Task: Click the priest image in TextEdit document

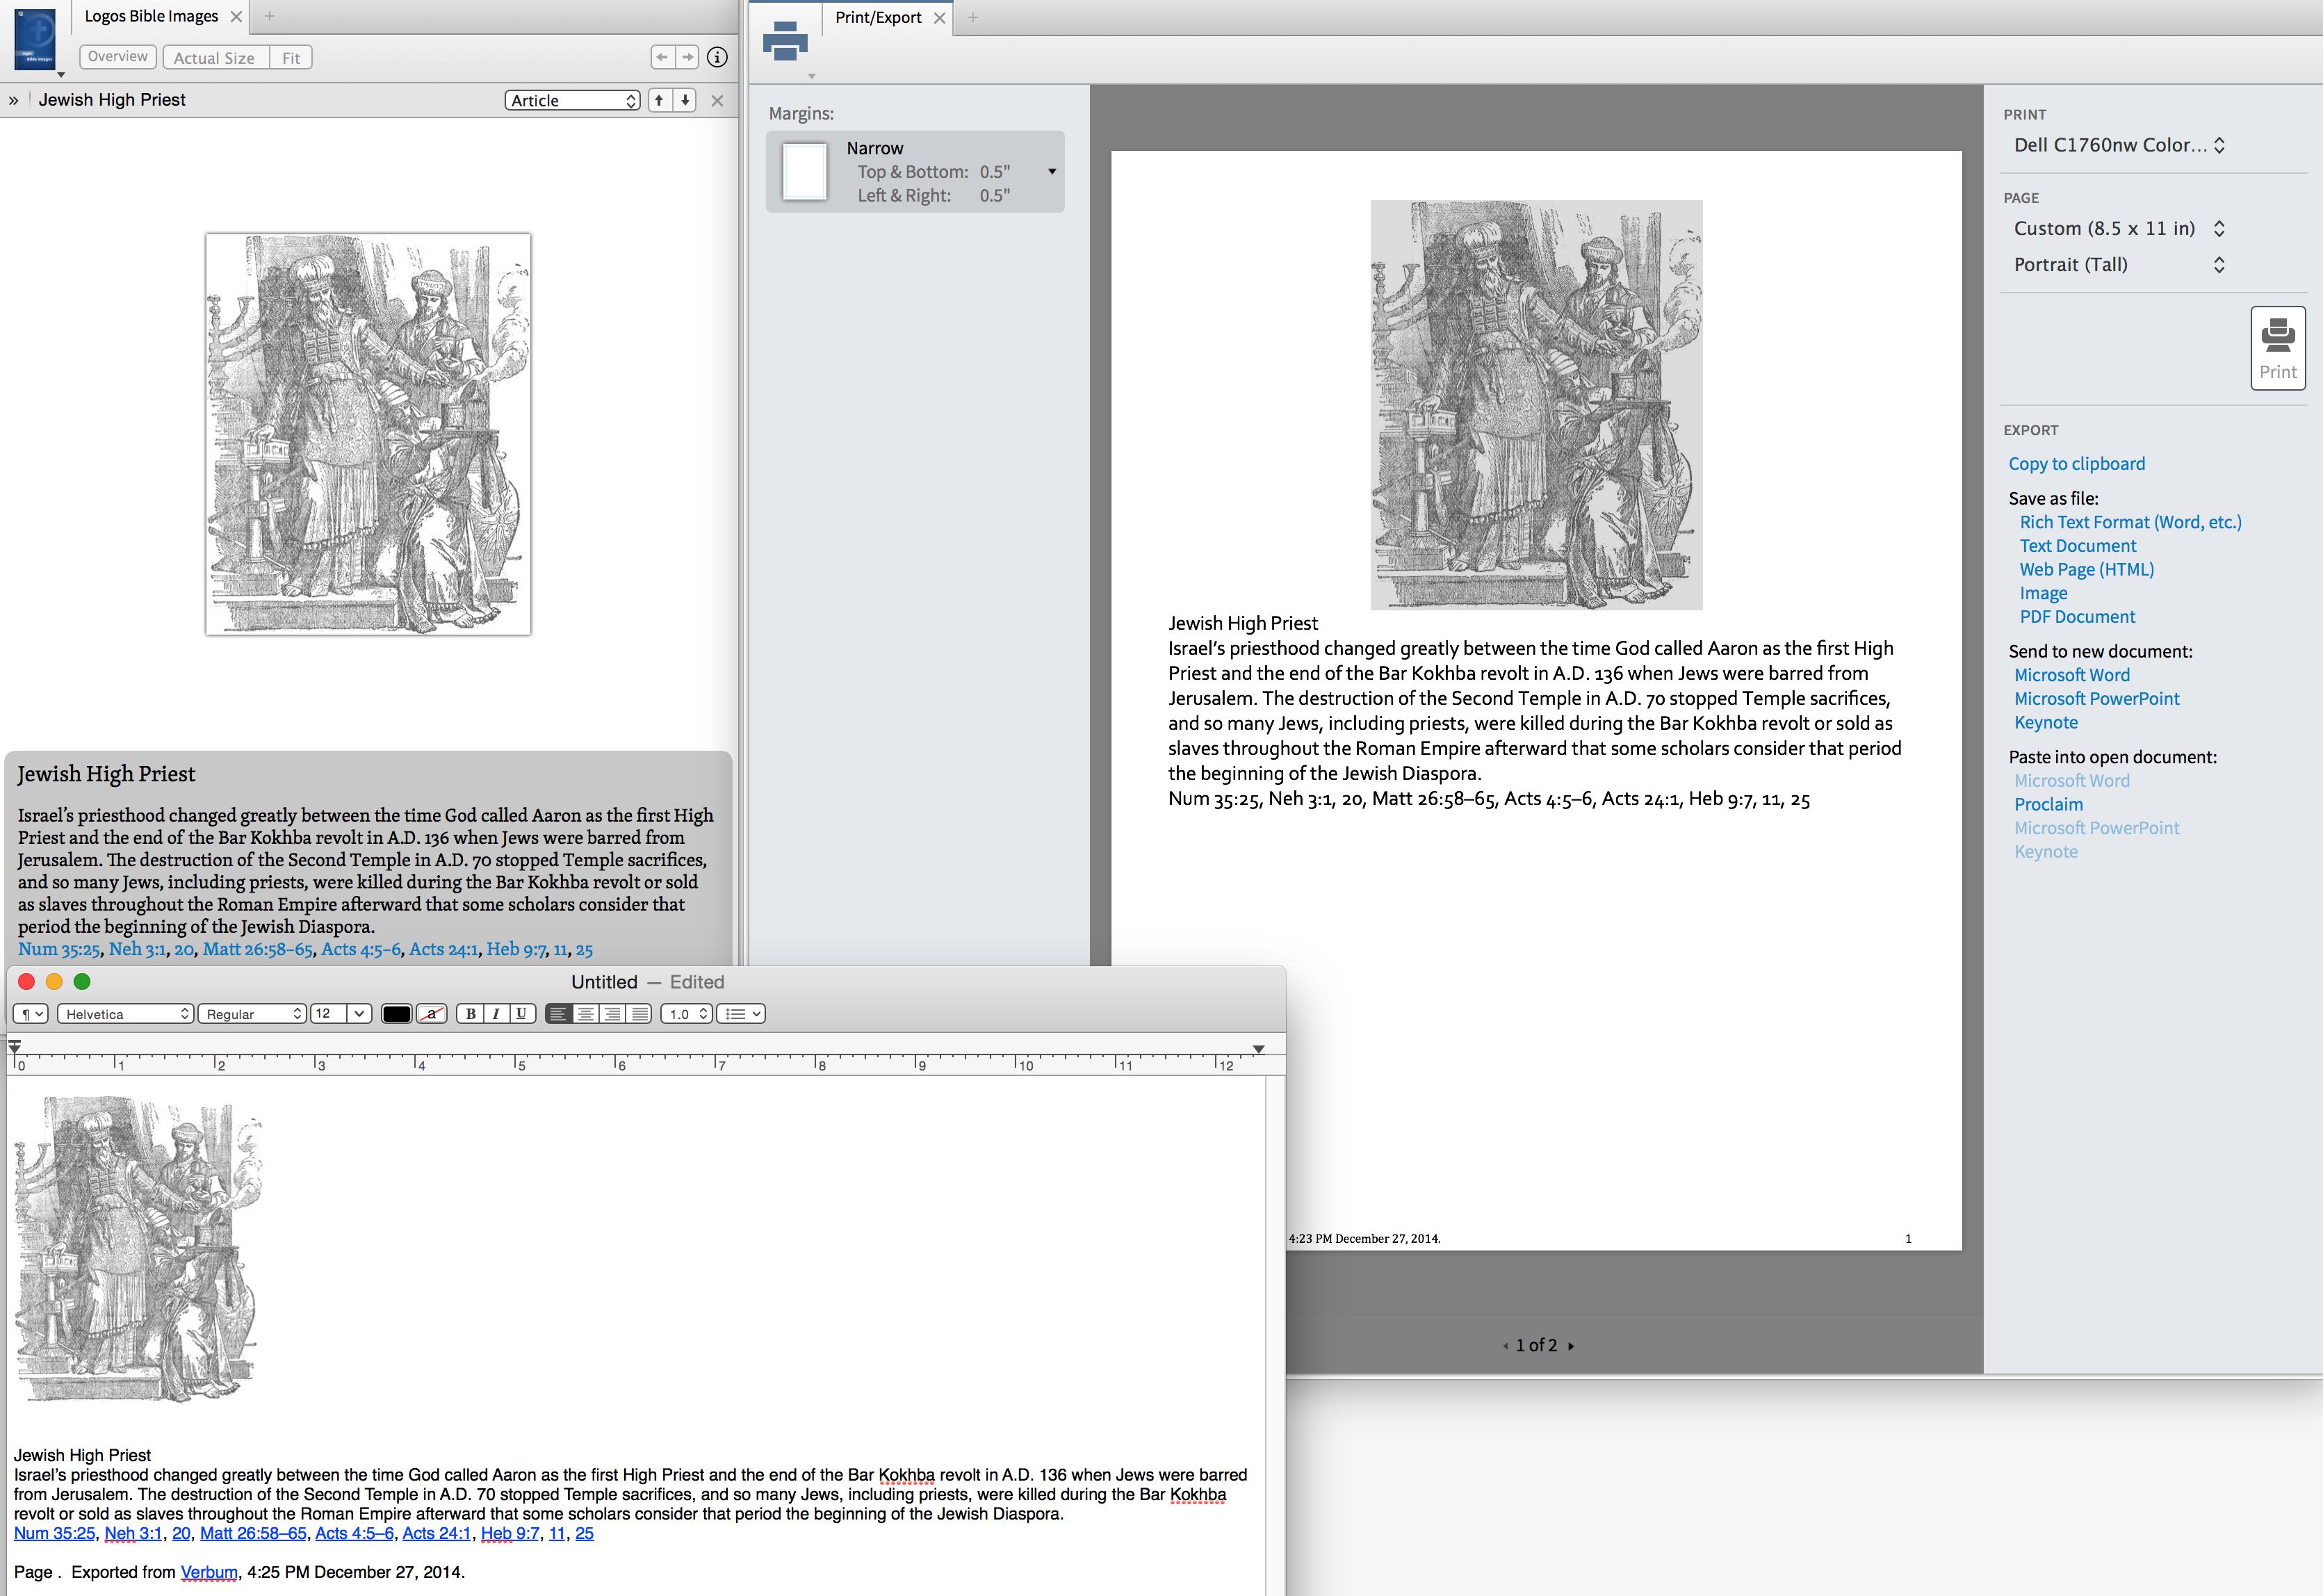Action: click(x=137, y=1249)
